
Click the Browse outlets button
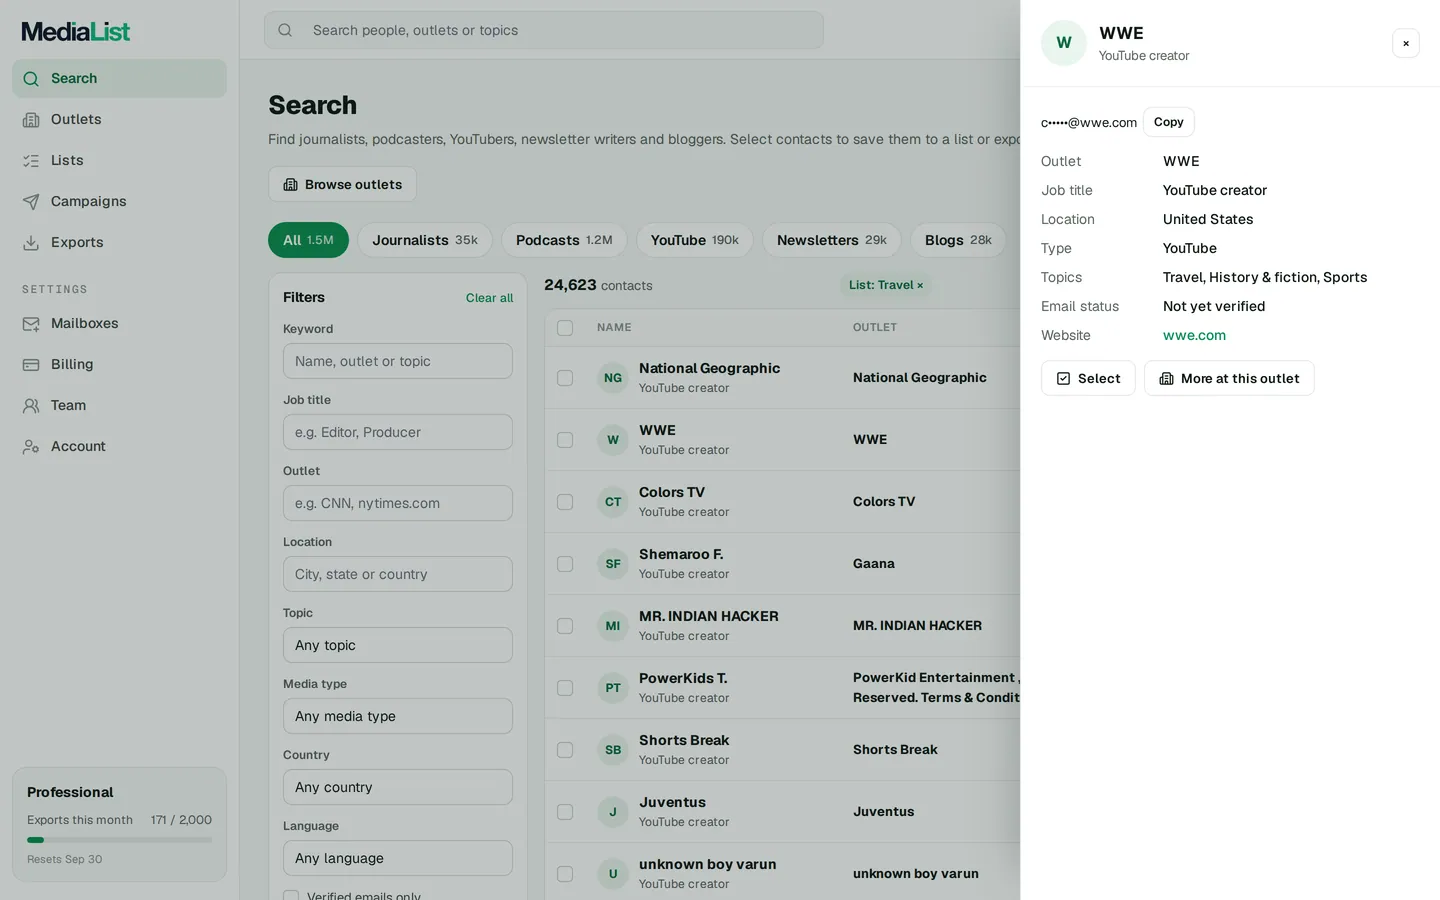point(342,184)
